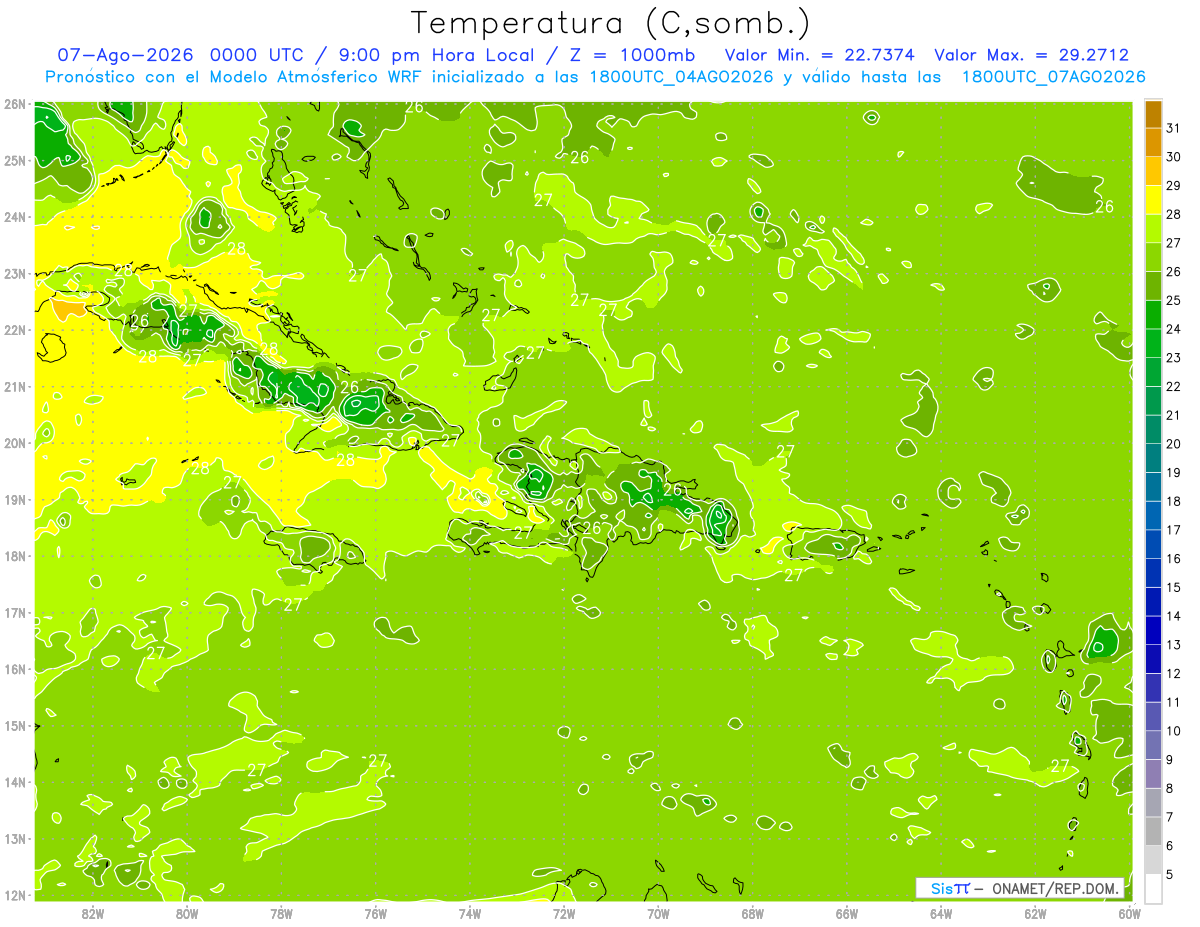Click the latitude axis label '21N'

point(15,387)
